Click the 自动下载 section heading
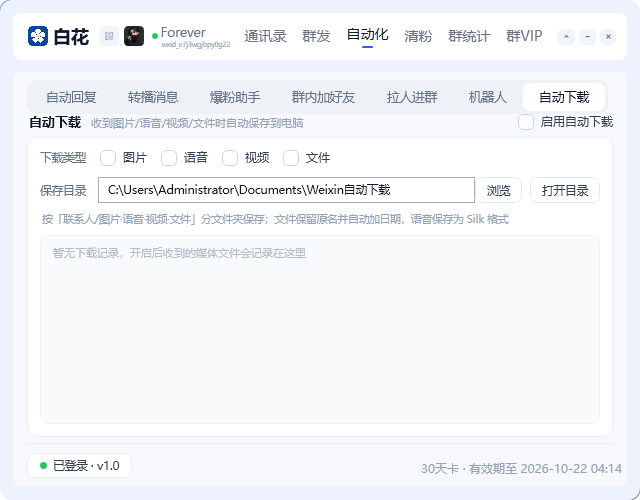 tap(55, 122)
